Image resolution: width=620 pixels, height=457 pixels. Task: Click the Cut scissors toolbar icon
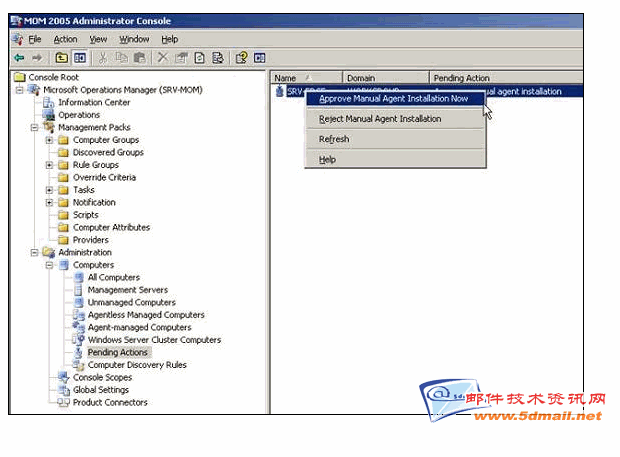coord(102,58)
